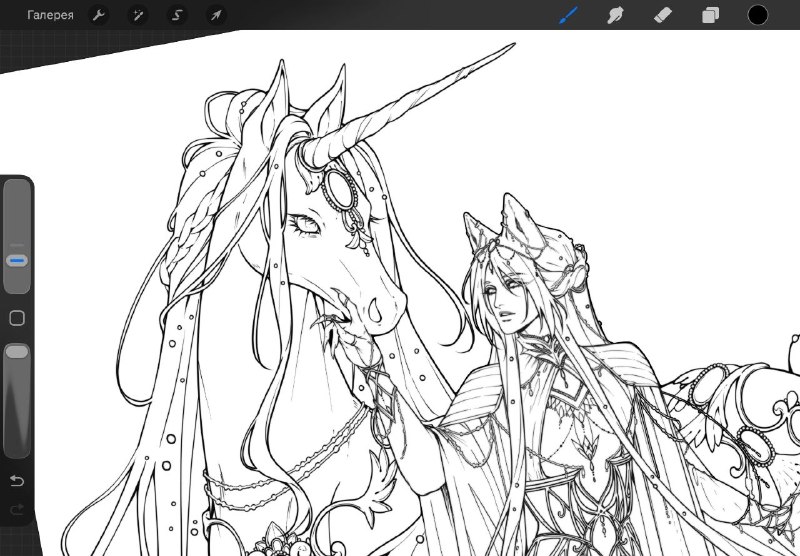Select the Eraser tool
The image size is (800, 556).
click(x=663, y=15)
